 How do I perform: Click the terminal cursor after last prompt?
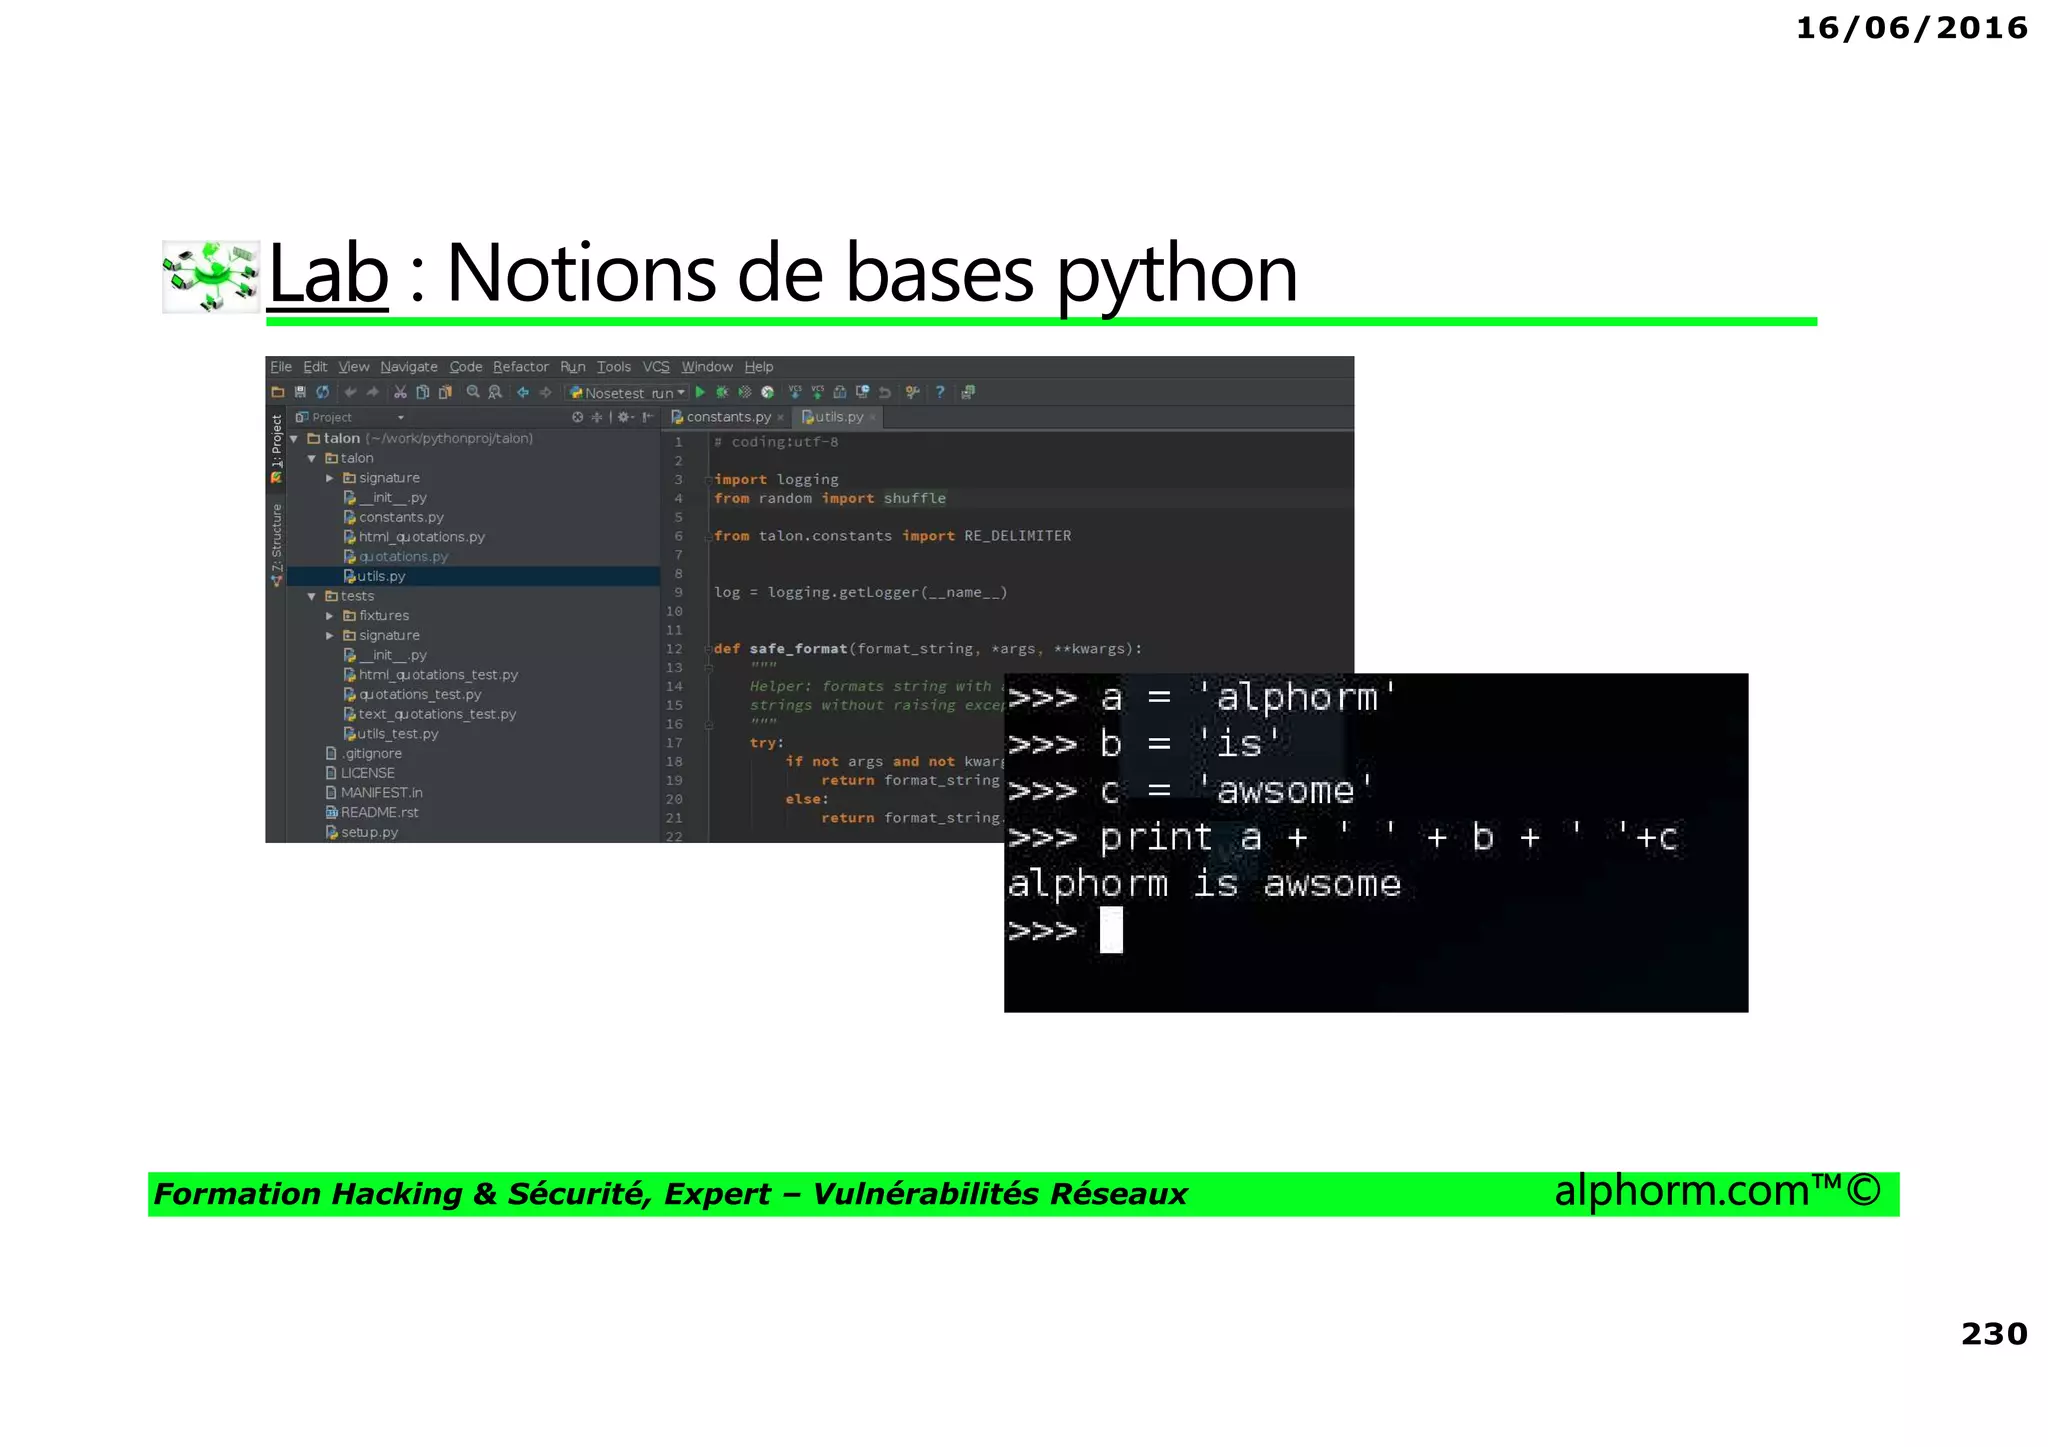[x=1111, y=930]
